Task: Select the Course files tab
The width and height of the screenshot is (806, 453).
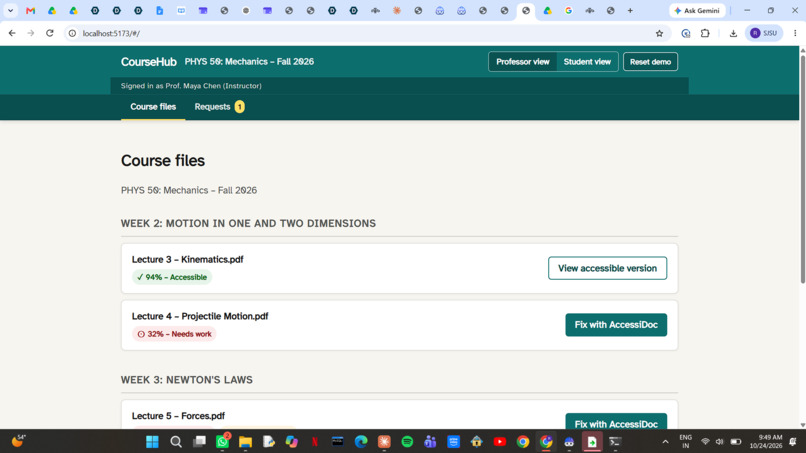Action: coord(153,107)
